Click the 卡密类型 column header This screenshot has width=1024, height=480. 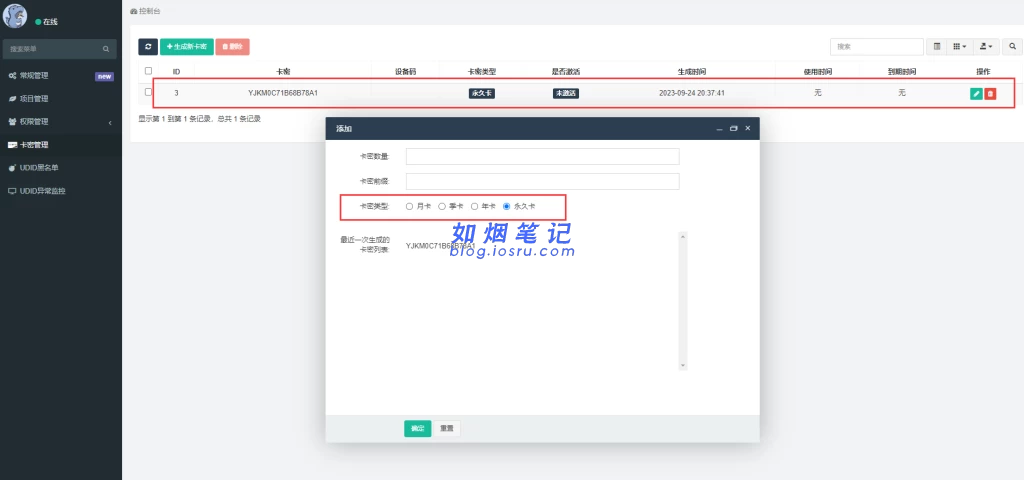[482, 71]
